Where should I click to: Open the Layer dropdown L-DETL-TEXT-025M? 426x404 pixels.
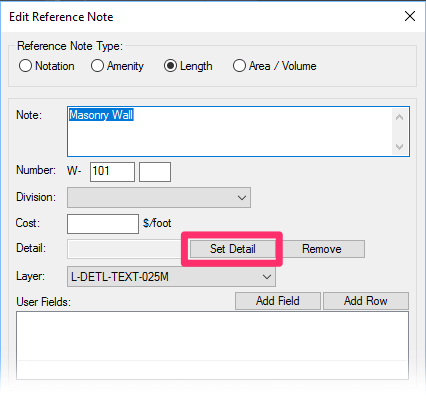click(171, 276)
